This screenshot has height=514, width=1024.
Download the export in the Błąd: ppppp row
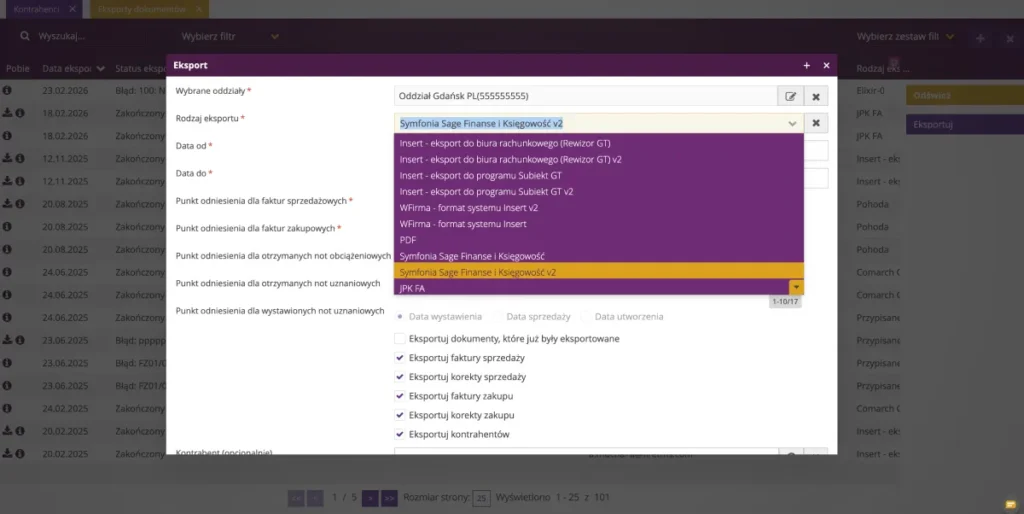pyautogui.click(x=7, y=340)
